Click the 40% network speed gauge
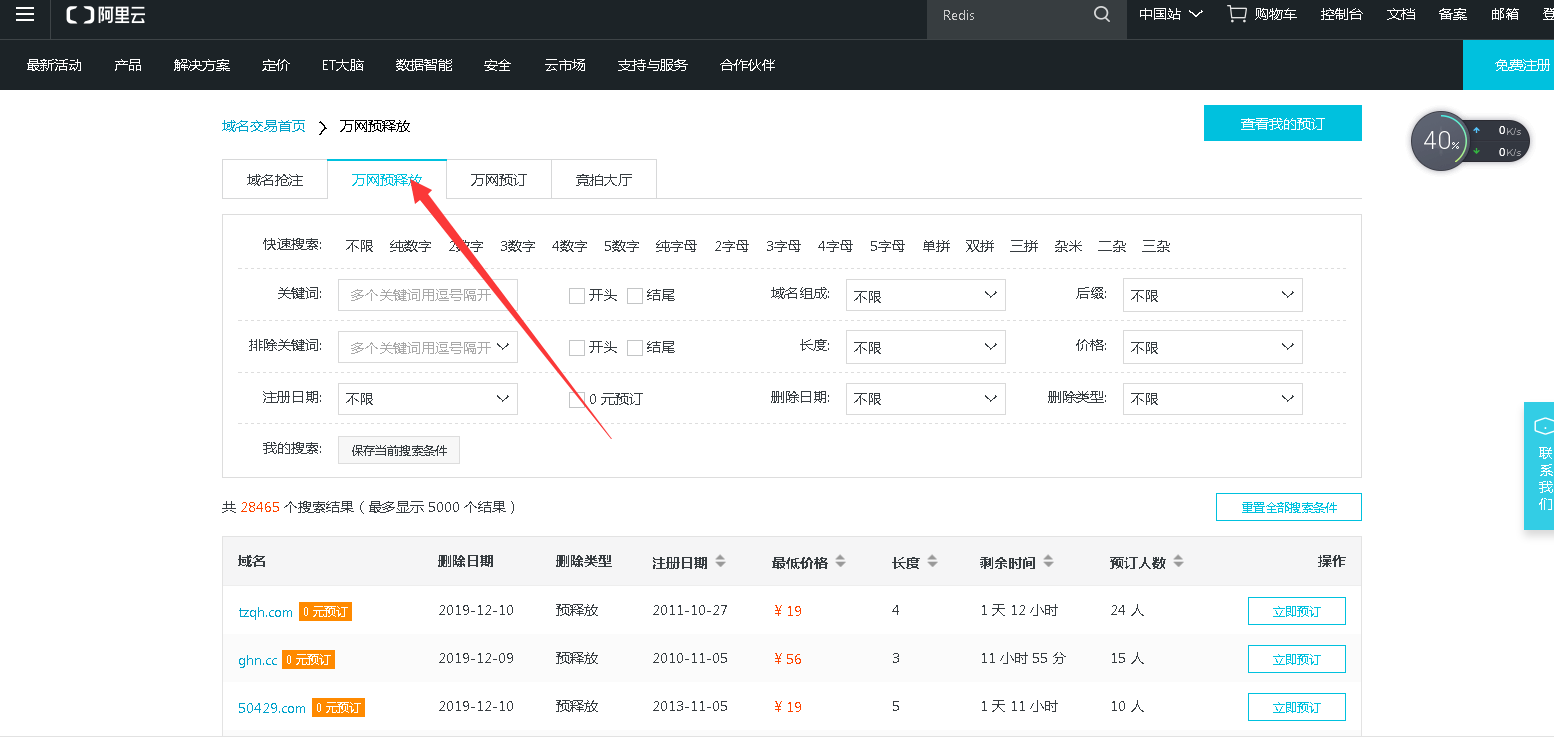1554x739 pixels. coord(1439,140)
